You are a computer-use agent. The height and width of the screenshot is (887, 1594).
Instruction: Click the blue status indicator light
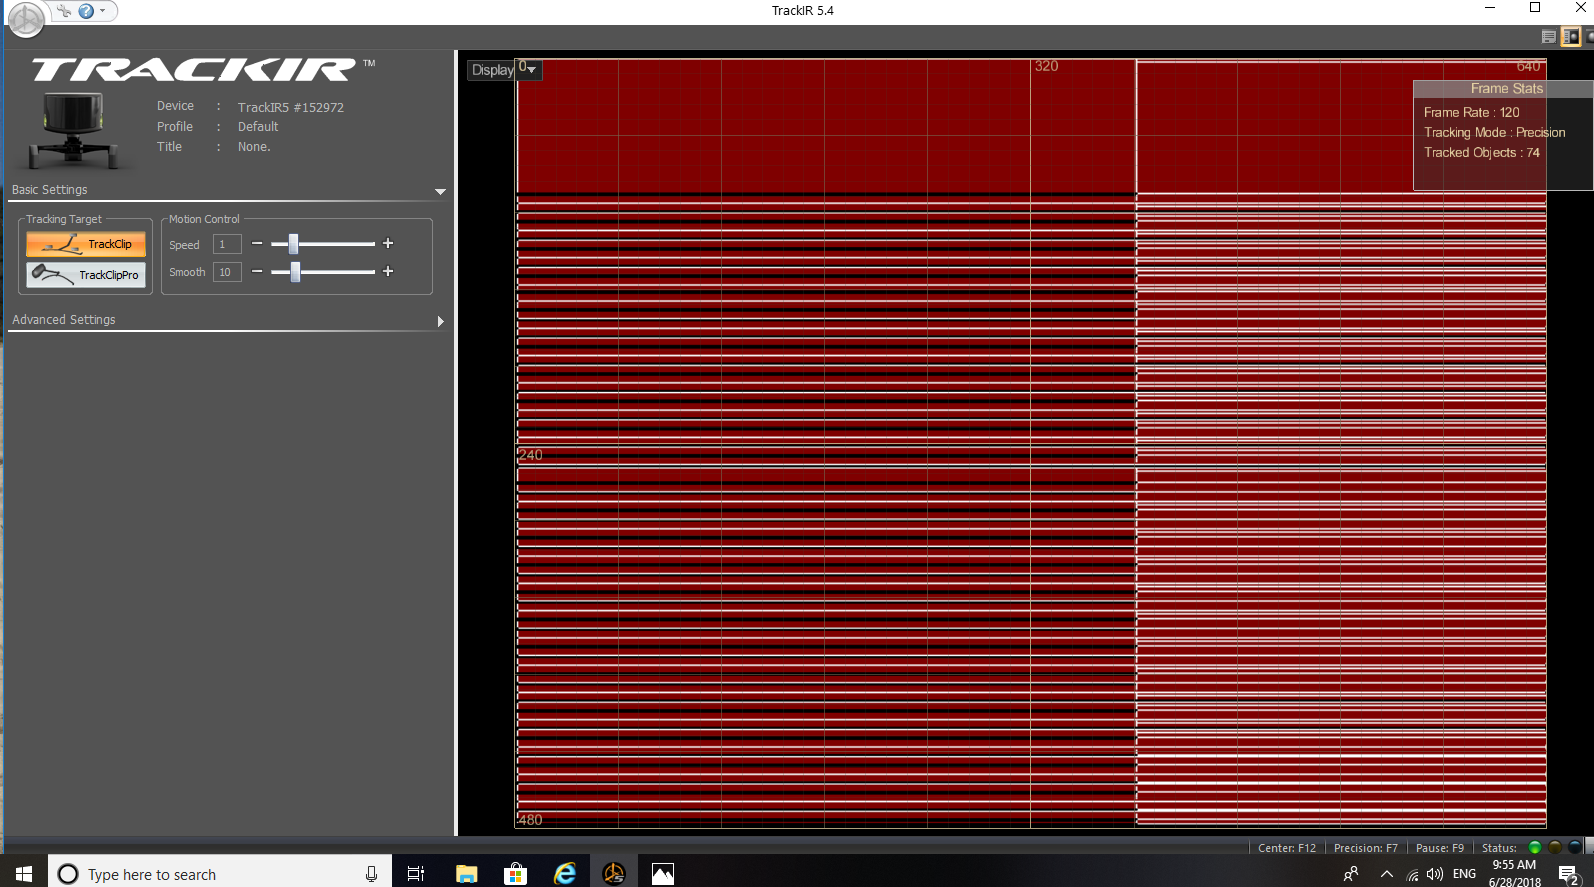click(x=1575, y=847)
